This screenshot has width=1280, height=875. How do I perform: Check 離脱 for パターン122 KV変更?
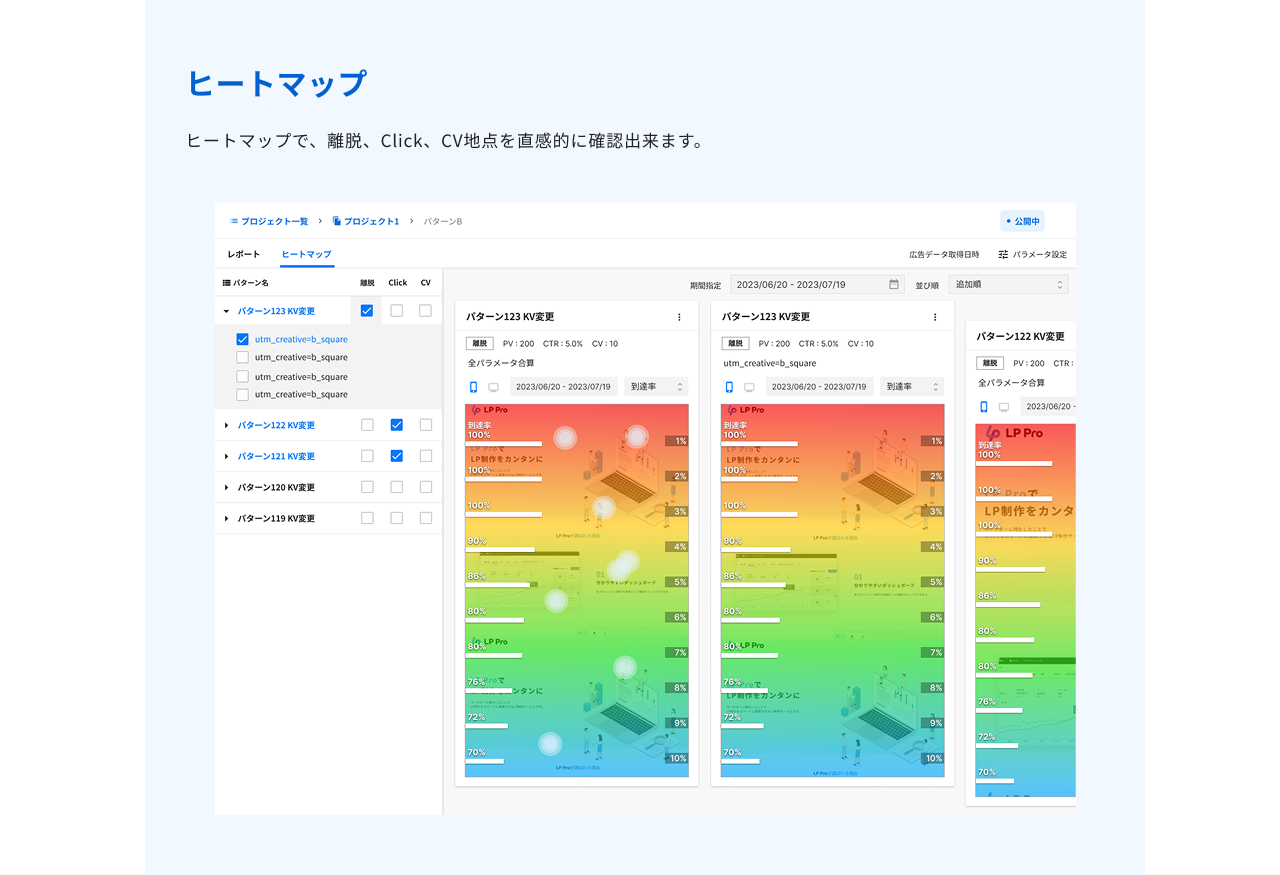367,425
